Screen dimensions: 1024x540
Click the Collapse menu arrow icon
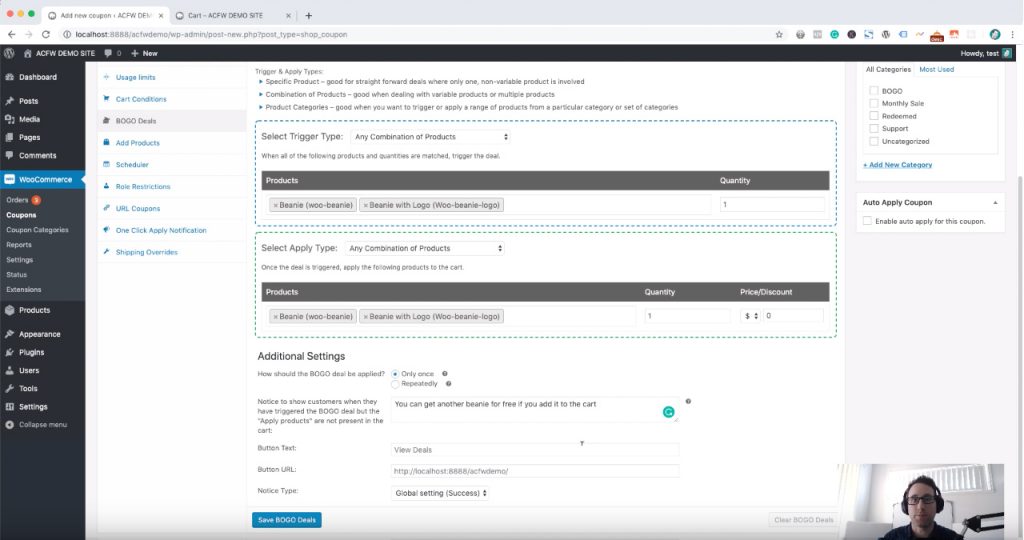click(9, 424)
